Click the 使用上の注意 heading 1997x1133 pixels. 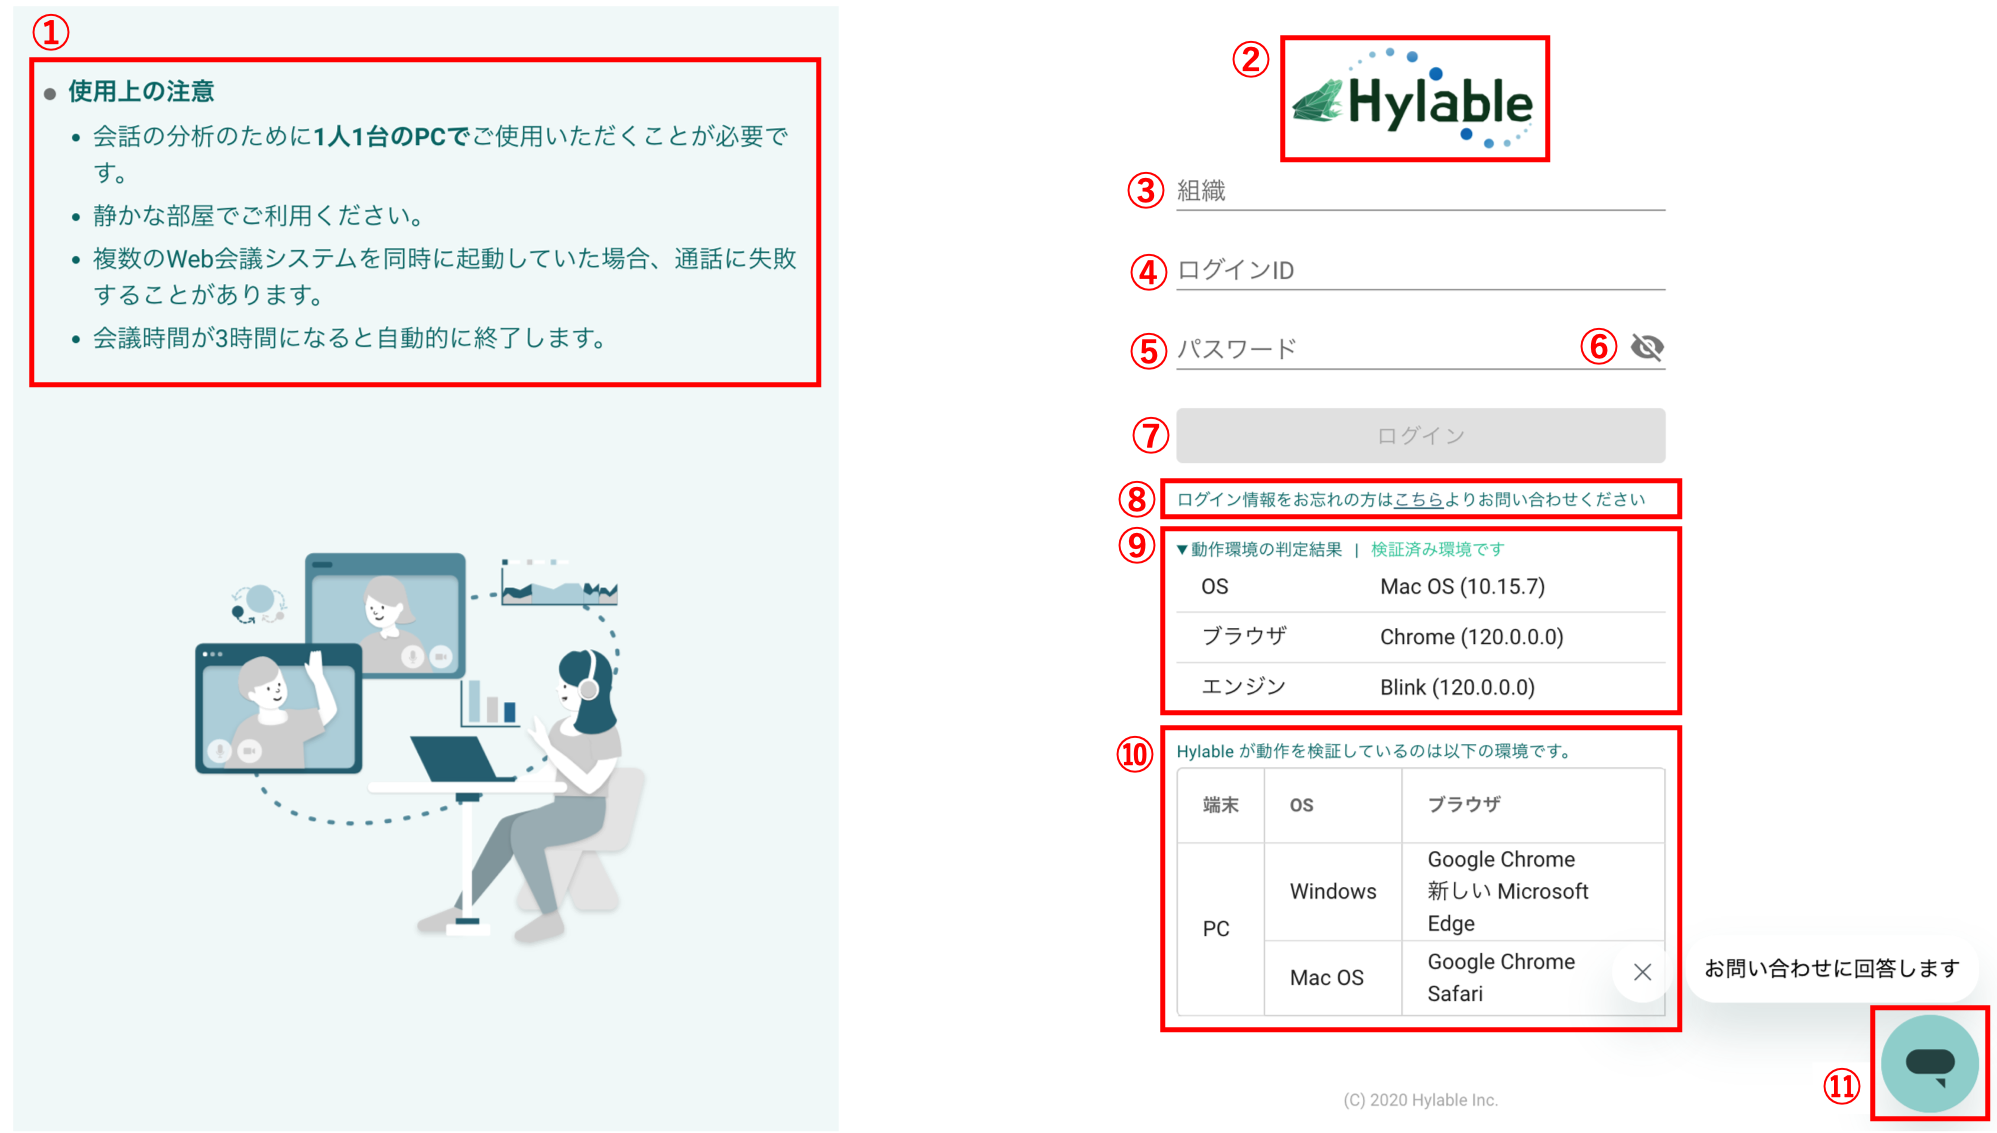pyautogui.click(x=141, y=92)
